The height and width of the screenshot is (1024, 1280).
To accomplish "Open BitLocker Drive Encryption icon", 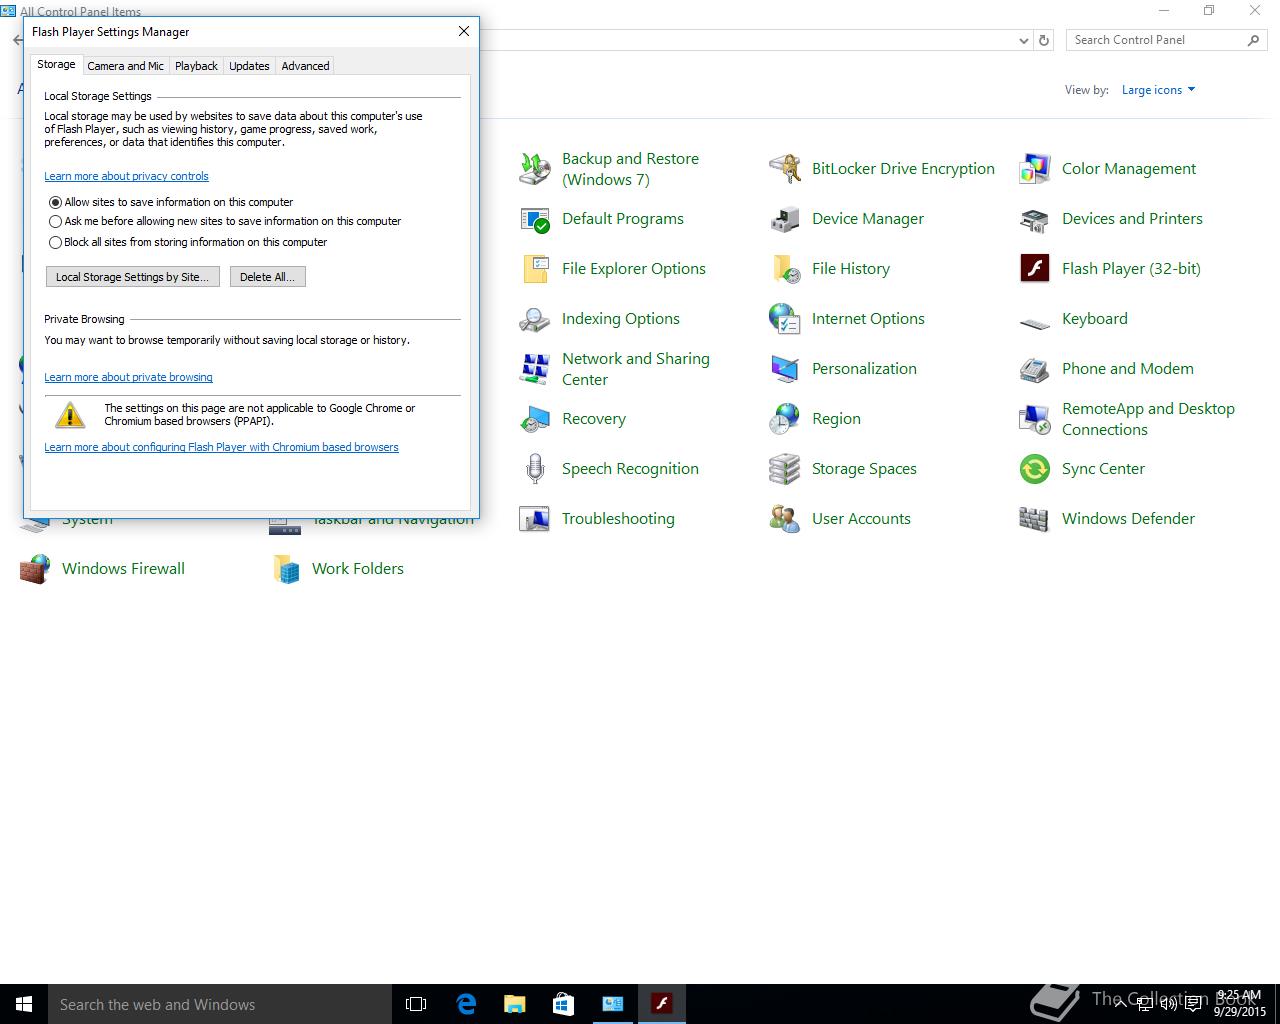I will coord(784,169).
